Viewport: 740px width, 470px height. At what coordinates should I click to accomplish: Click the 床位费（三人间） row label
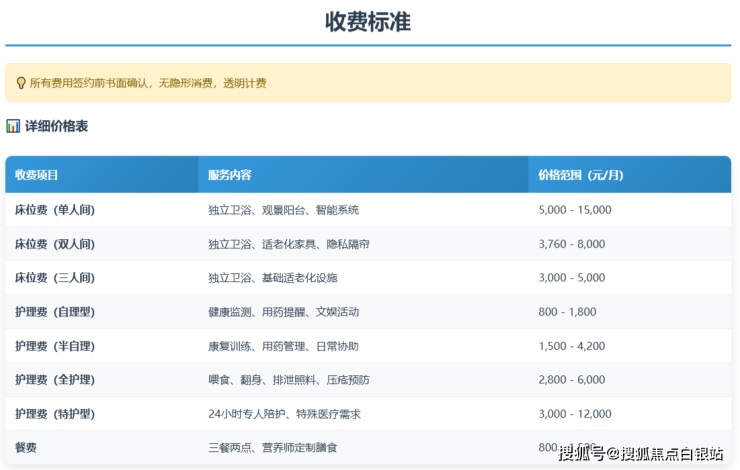pyautogui.click(x=55, y=278)
